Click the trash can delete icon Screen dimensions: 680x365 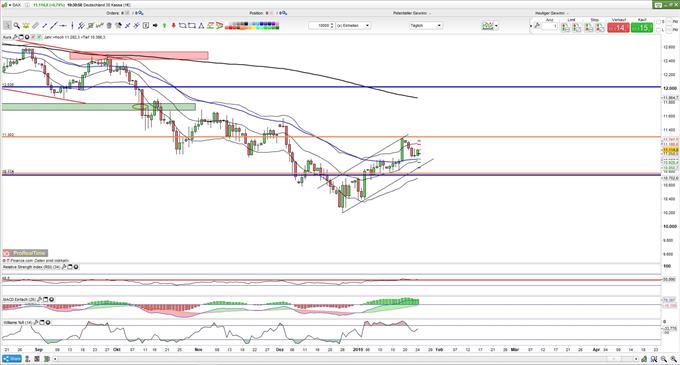click(109, 26)
